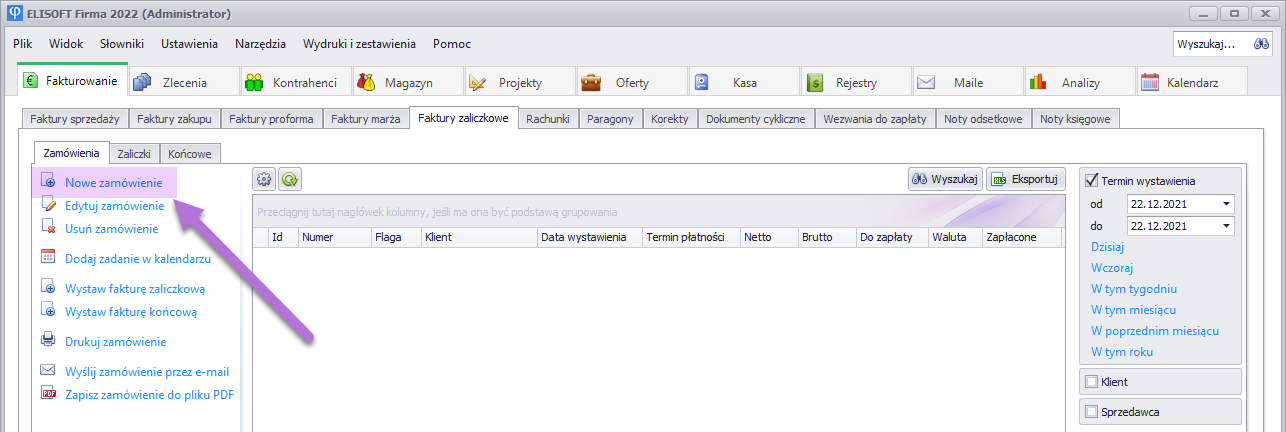Switch to the Faktury zakupu tab
This screenshot has height=432, width=1286.
[x=174, y=119]
